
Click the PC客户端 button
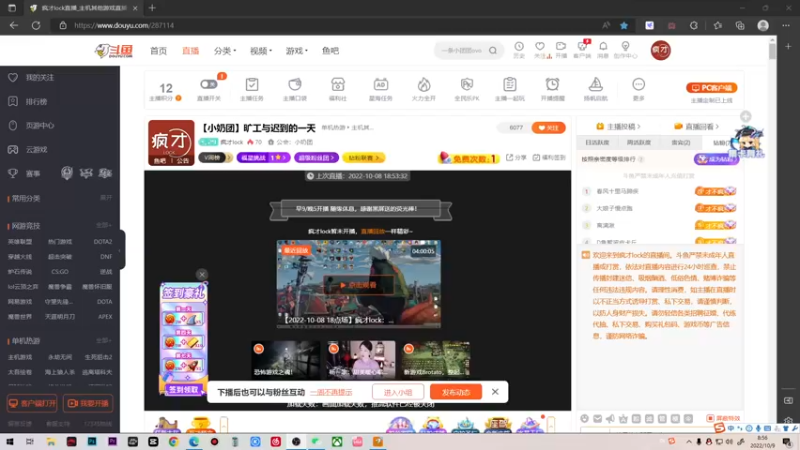tap(711, 88)
